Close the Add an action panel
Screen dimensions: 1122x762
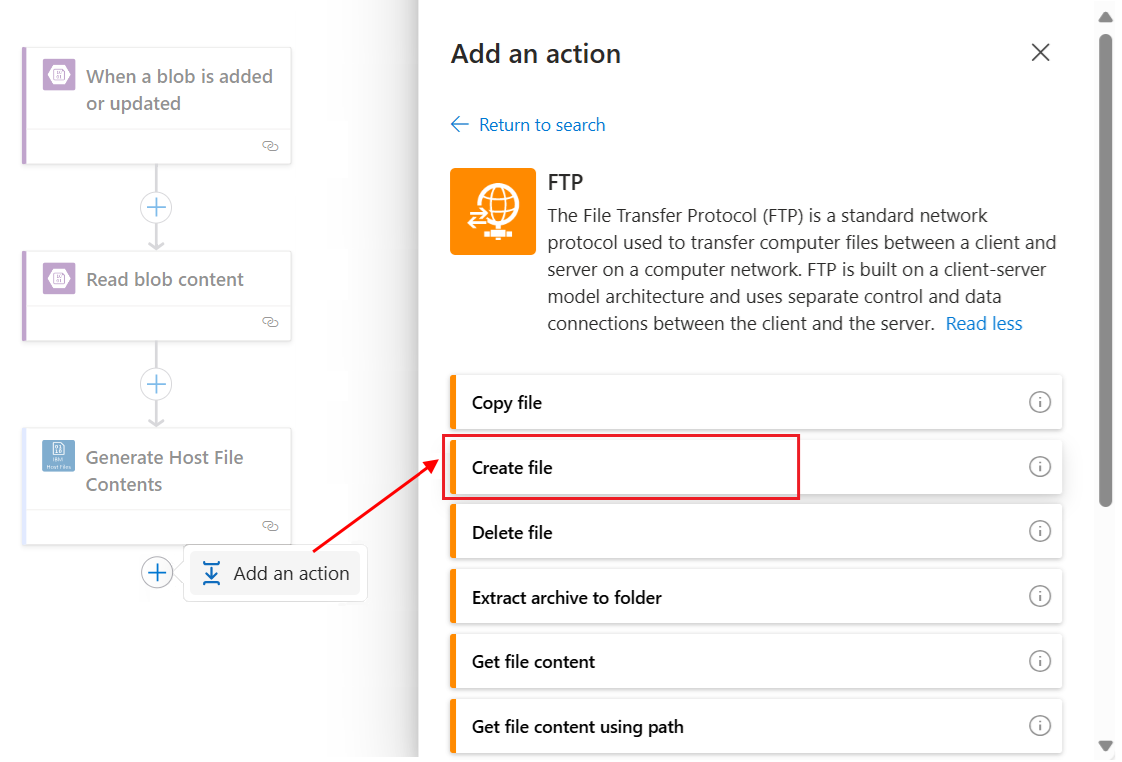[1040, 53]
